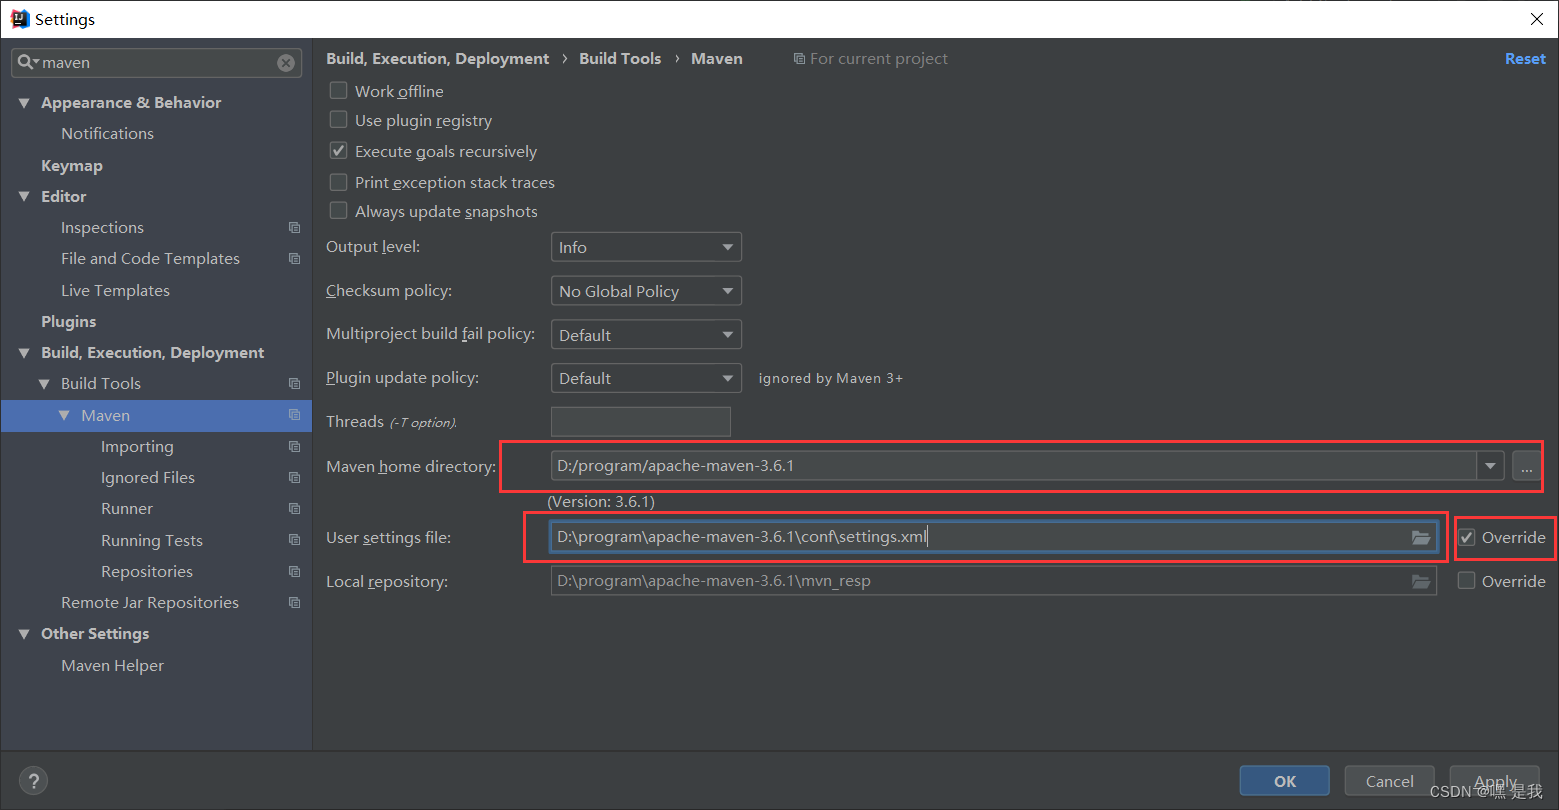Click project-level icon next to Repositories
Image resolution: width=1559 pixels, height=810 pixels.
294,572
